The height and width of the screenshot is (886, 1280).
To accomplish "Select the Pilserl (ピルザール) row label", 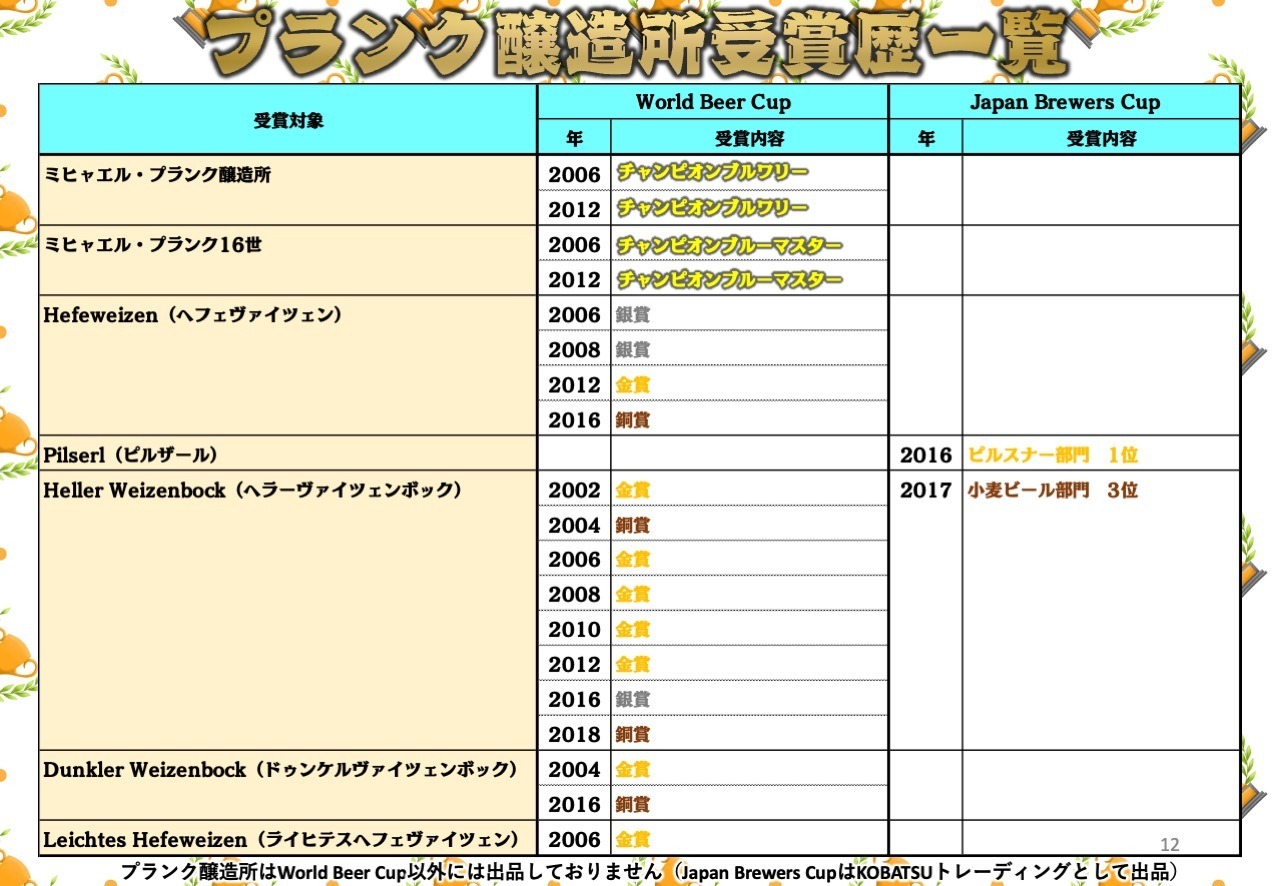I will 130,455.
